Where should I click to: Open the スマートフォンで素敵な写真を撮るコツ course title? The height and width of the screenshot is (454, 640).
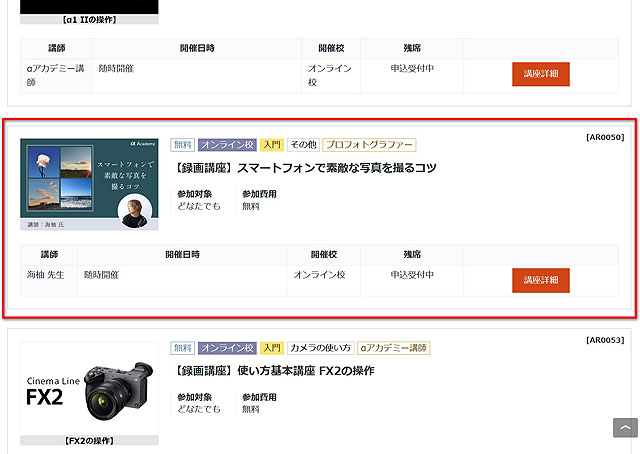305,167
